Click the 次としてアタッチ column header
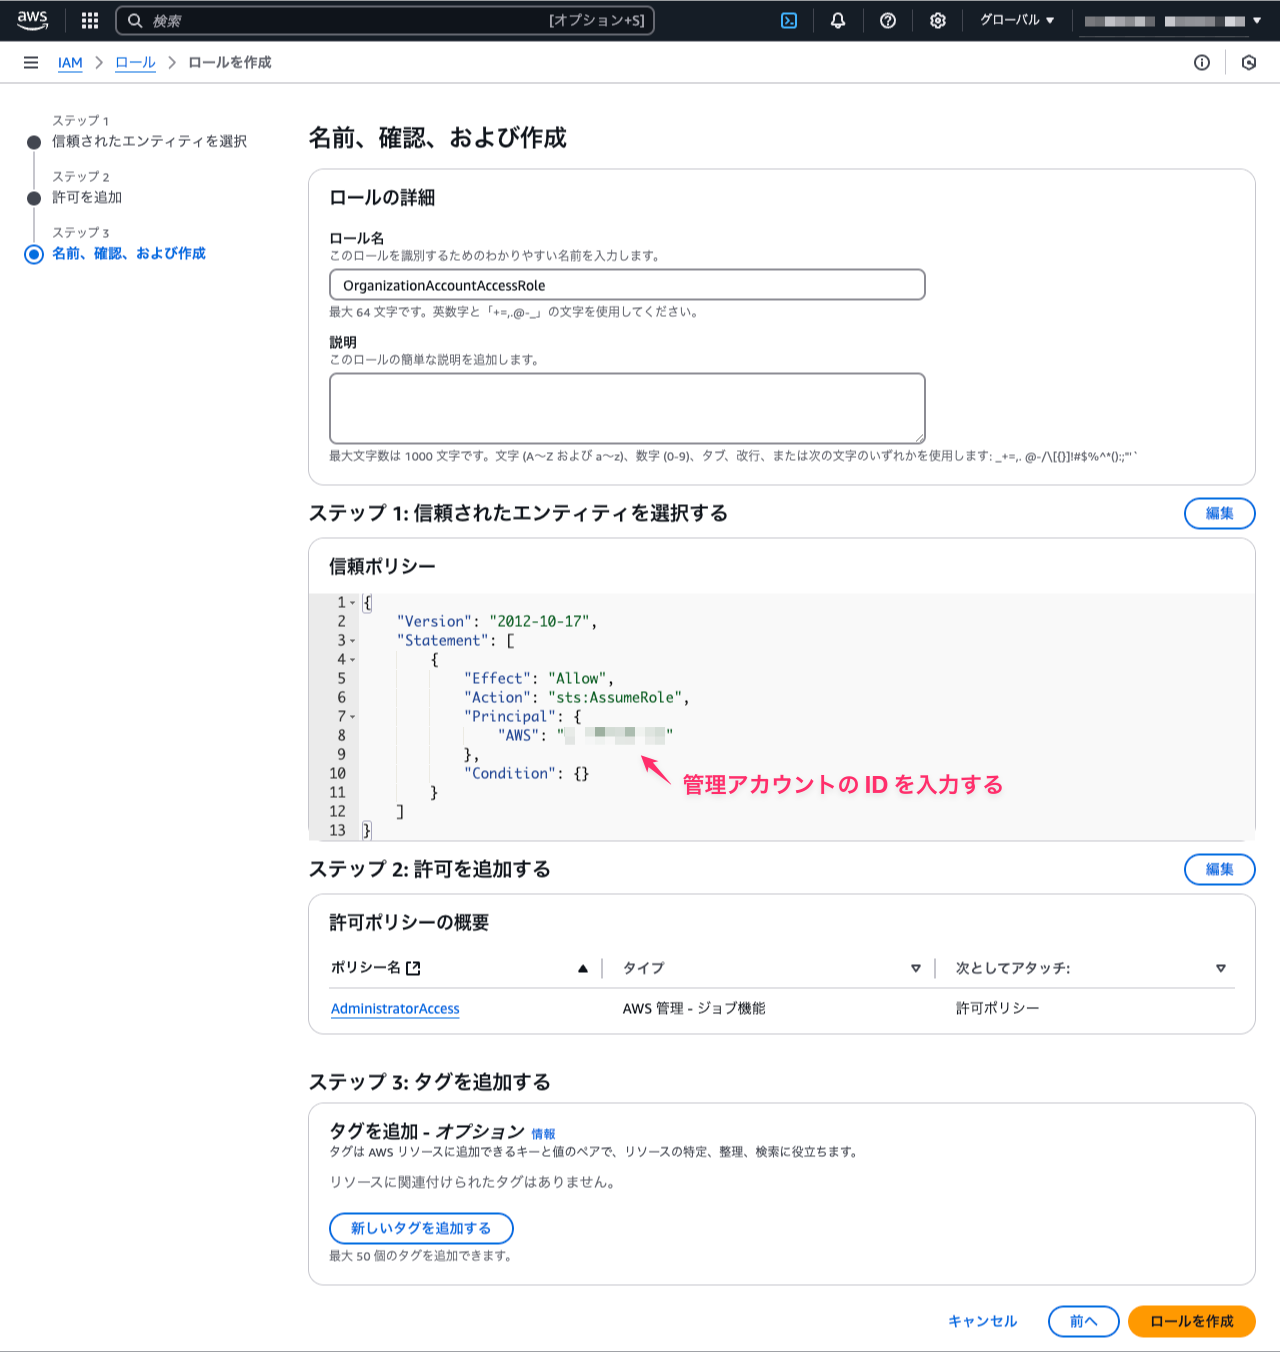 pyautogui.click(x=1013, y=968)
